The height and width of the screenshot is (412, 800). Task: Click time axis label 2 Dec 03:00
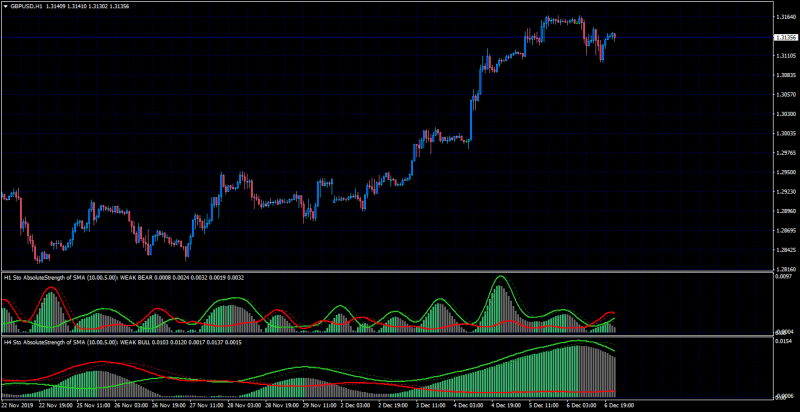(x=356, y=405)
